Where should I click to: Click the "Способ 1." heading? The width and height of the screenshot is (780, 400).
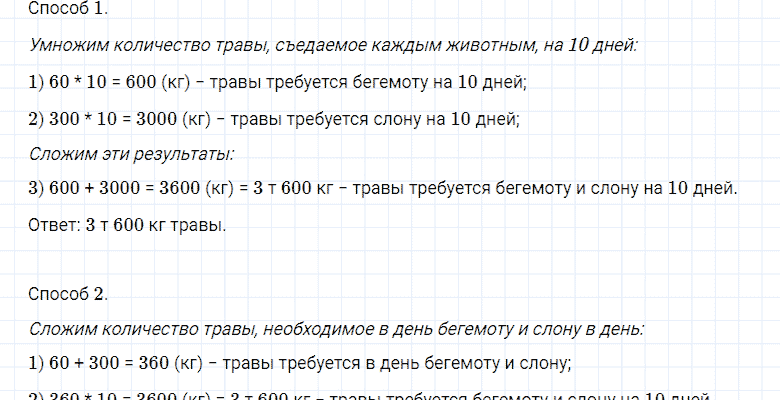[68, 9]
